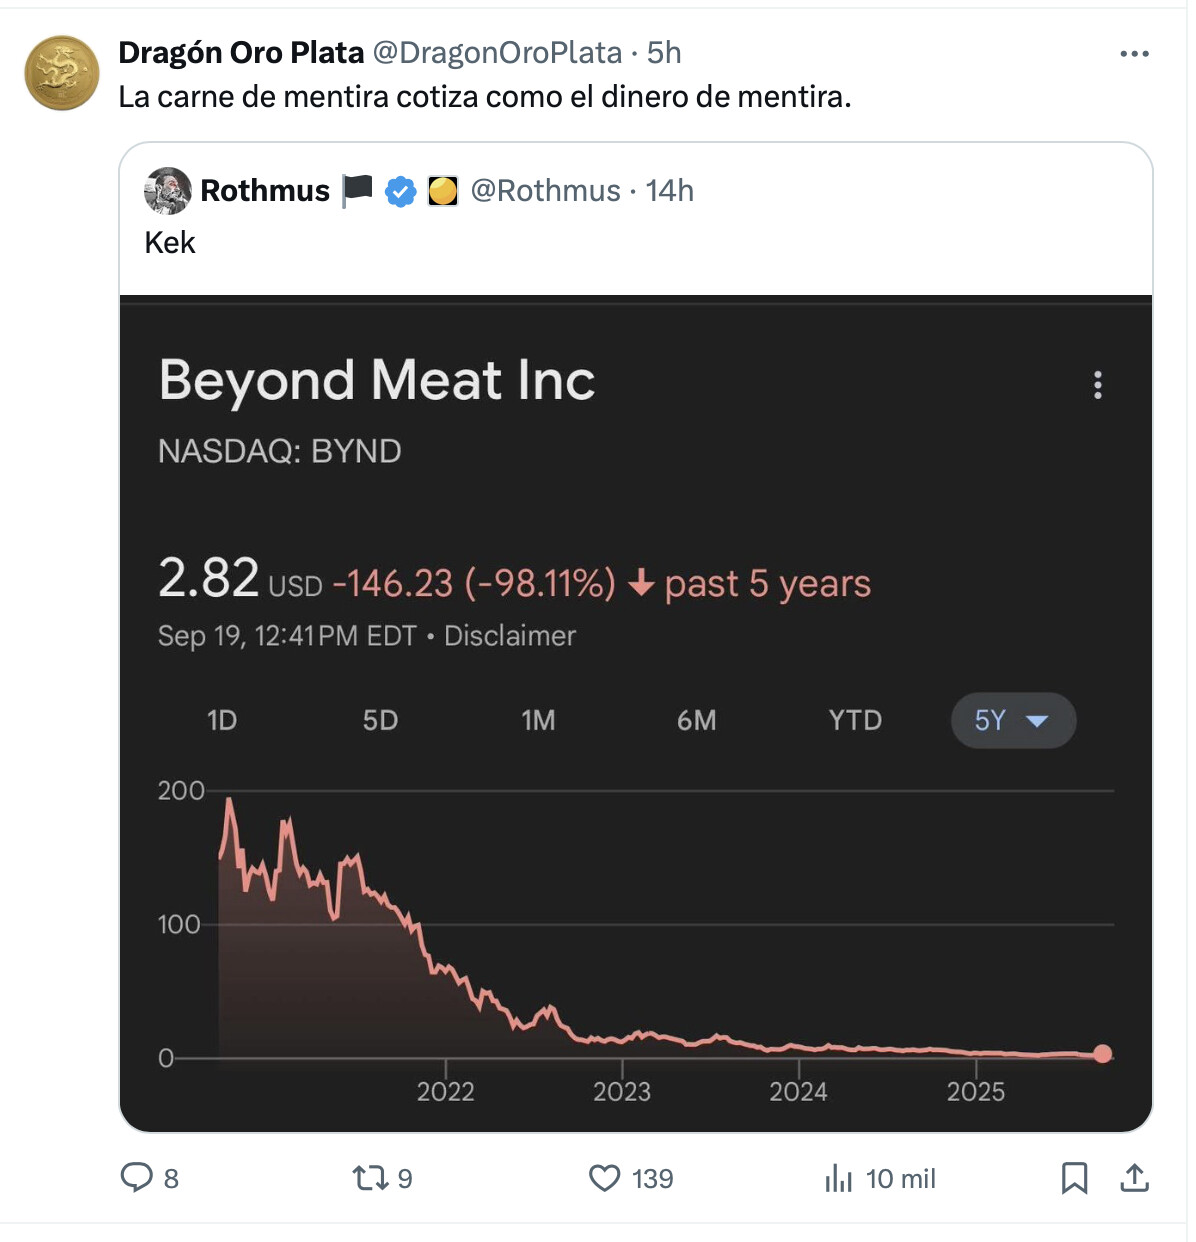
Task: Bookmark this tweet
Action: [x=1074, y=1178]
